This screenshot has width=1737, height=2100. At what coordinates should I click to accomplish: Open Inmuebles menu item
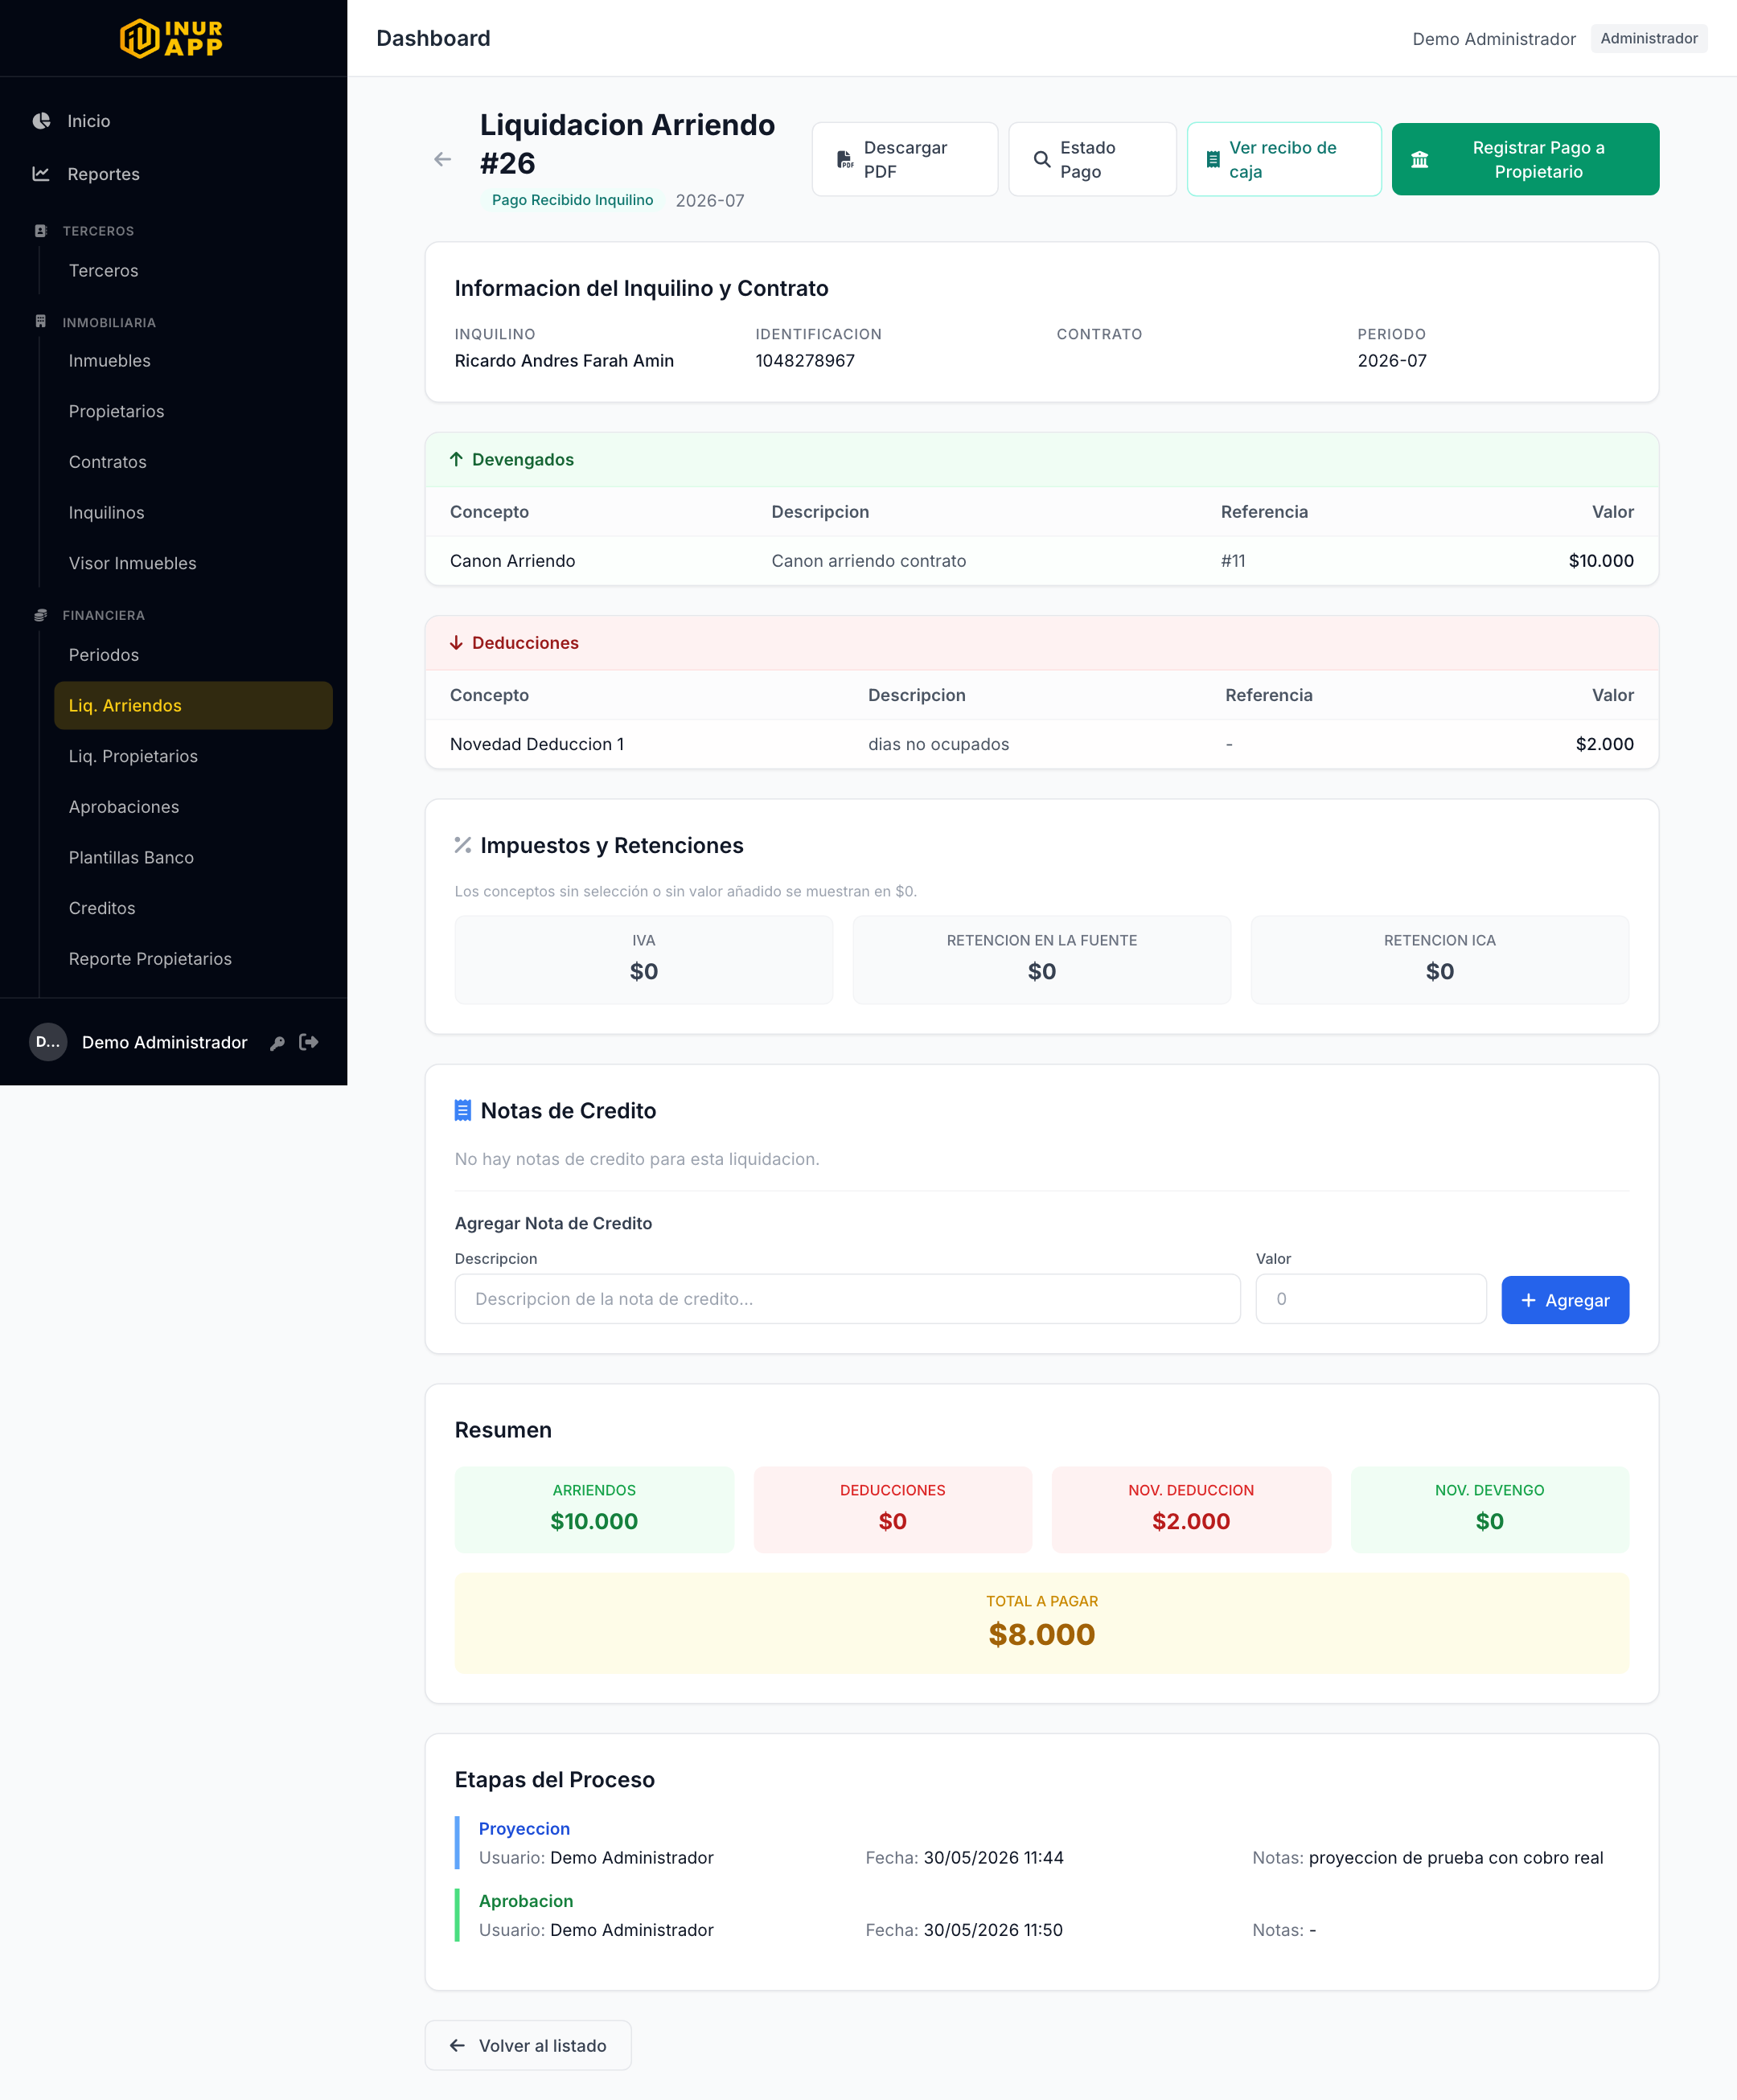193,361
